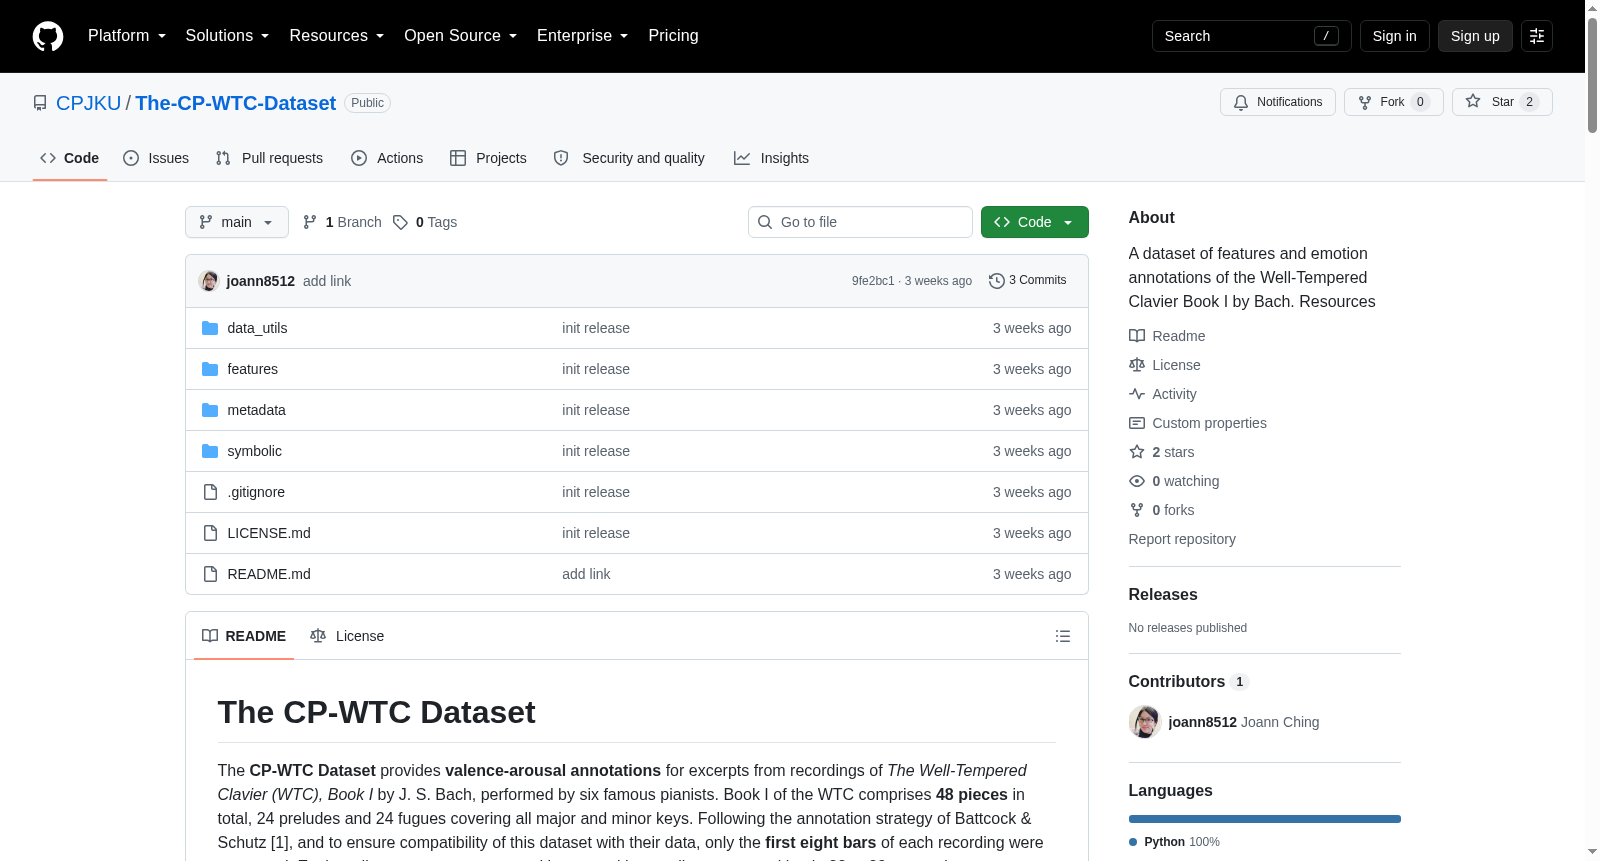Click the Releases heading link
Screen dimensions: 1600x861
(x=1163, y=594)
